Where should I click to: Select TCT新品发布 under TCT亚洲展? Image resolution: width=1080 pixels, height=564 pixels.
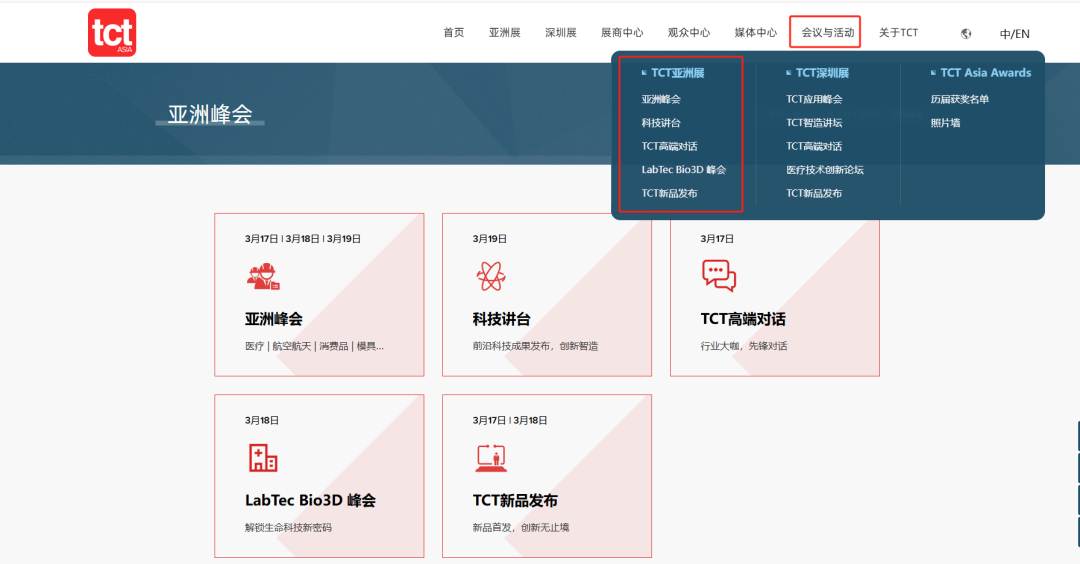[669, 193]
